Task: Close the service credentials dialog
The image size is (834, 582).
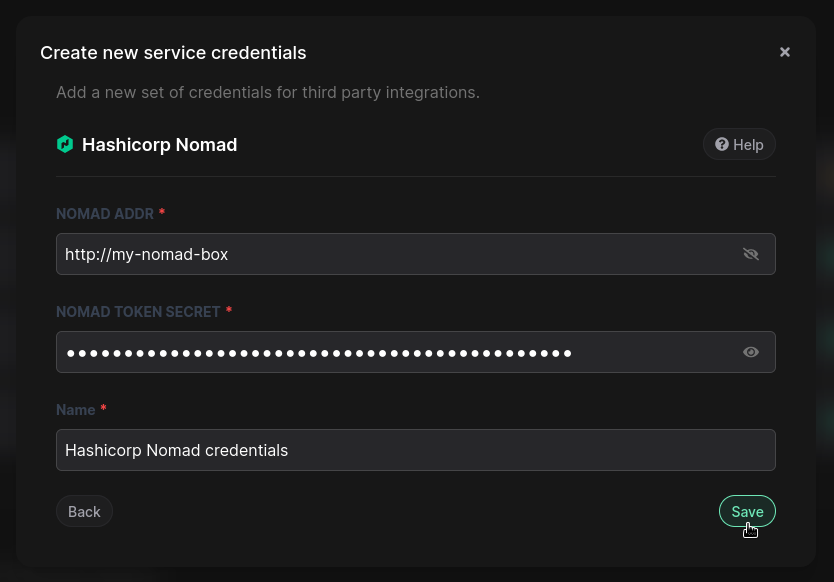Action: [785, 52]
